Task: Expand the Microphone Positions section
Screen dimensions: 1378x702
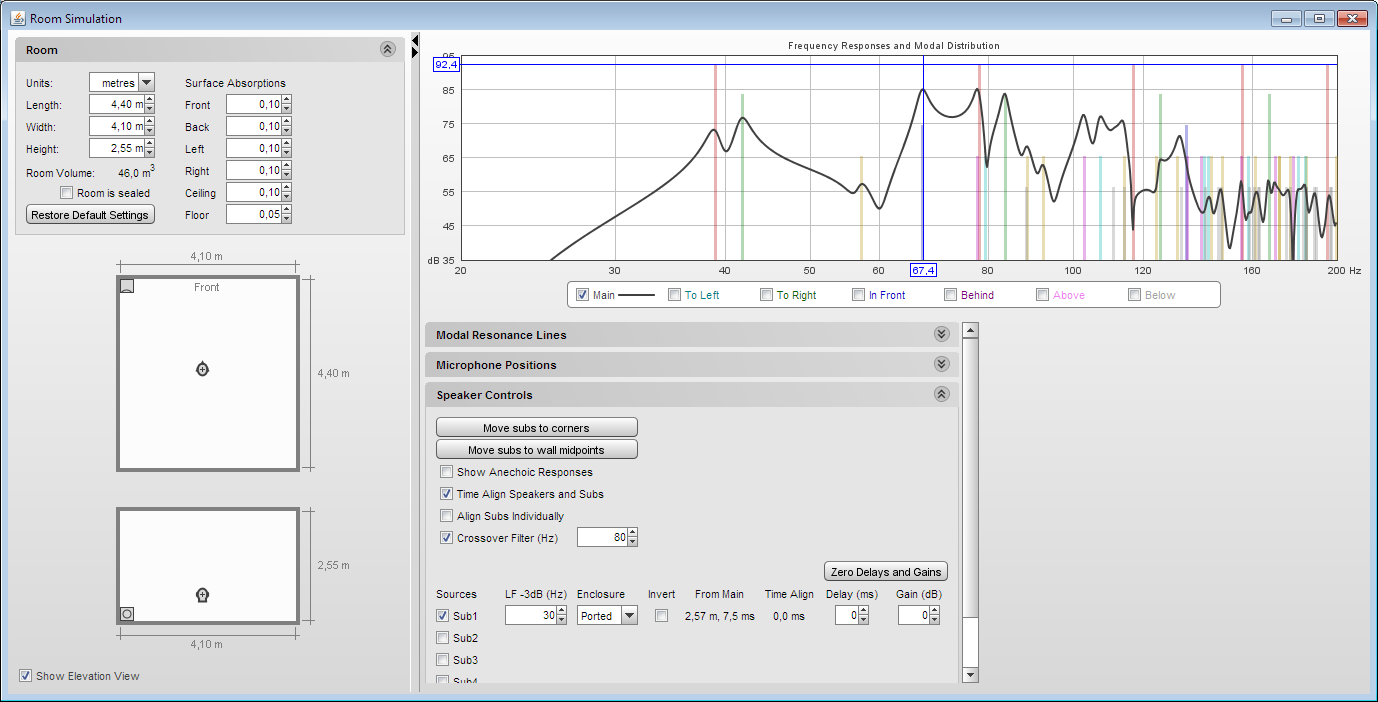Action: 941,365
